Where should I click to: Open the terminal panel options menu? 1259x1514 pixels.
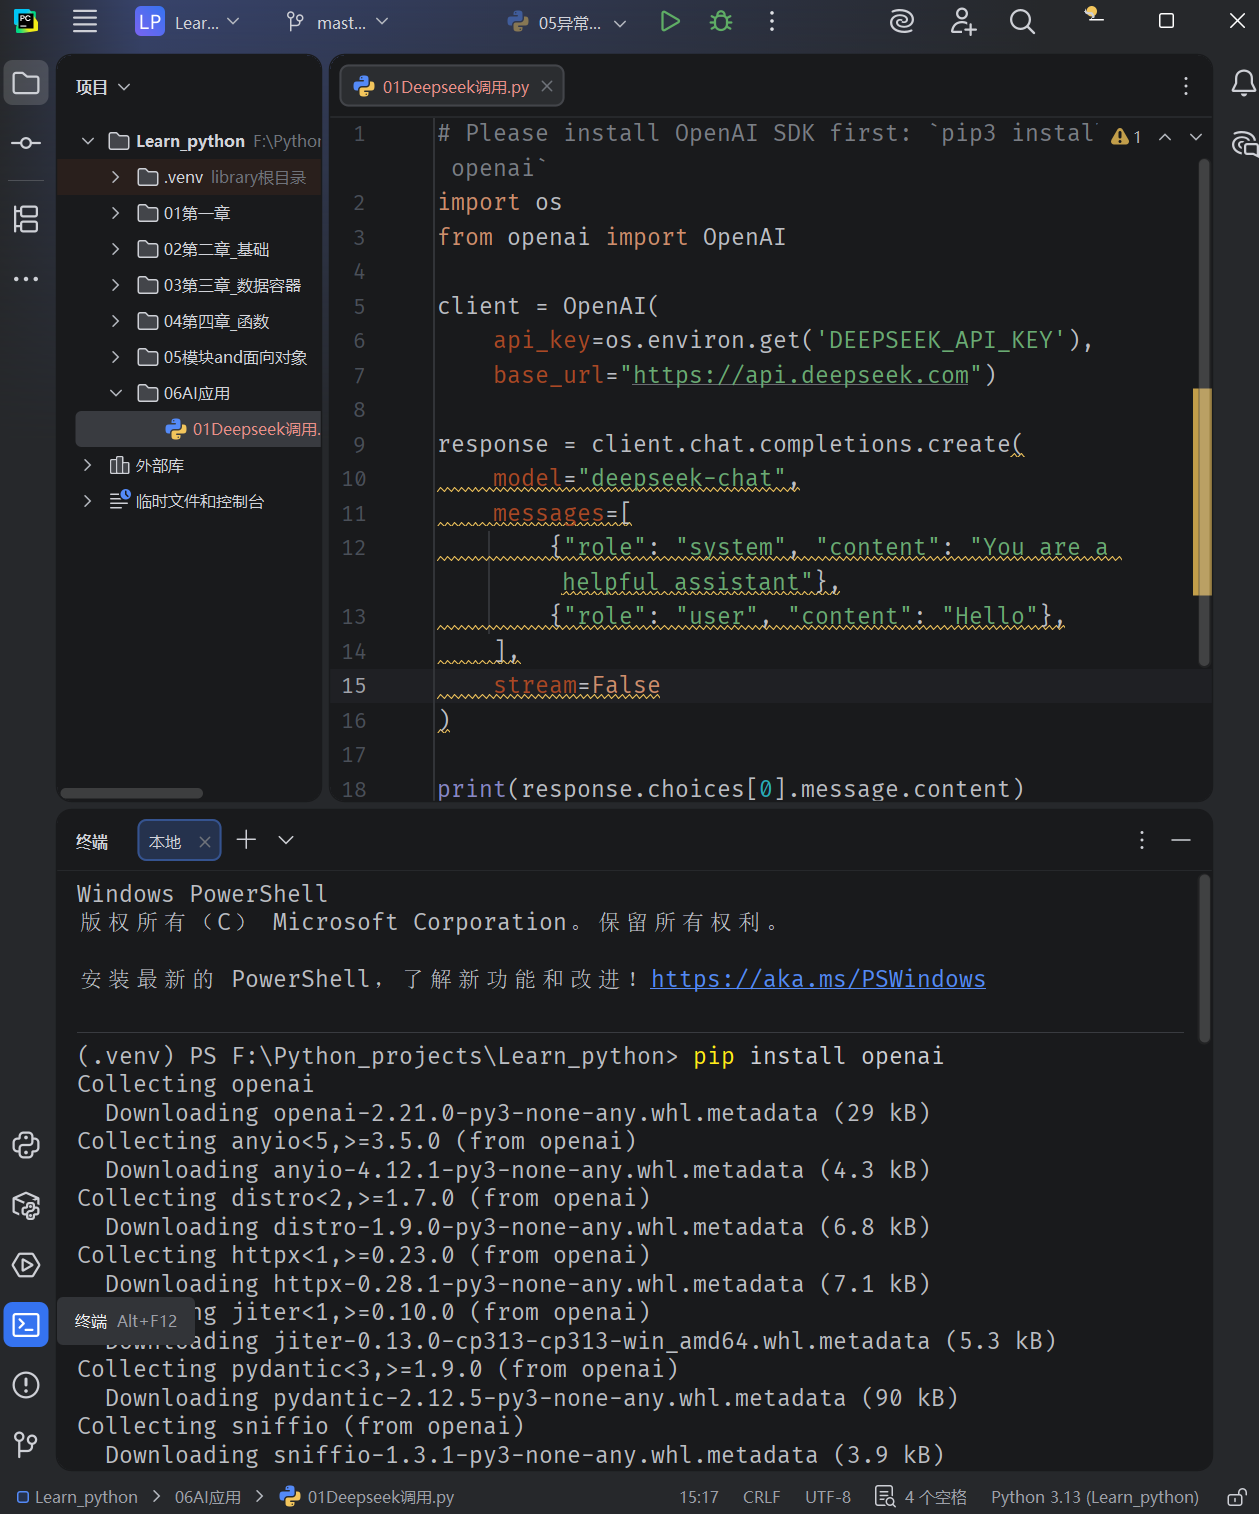[x=1141, y=840]
